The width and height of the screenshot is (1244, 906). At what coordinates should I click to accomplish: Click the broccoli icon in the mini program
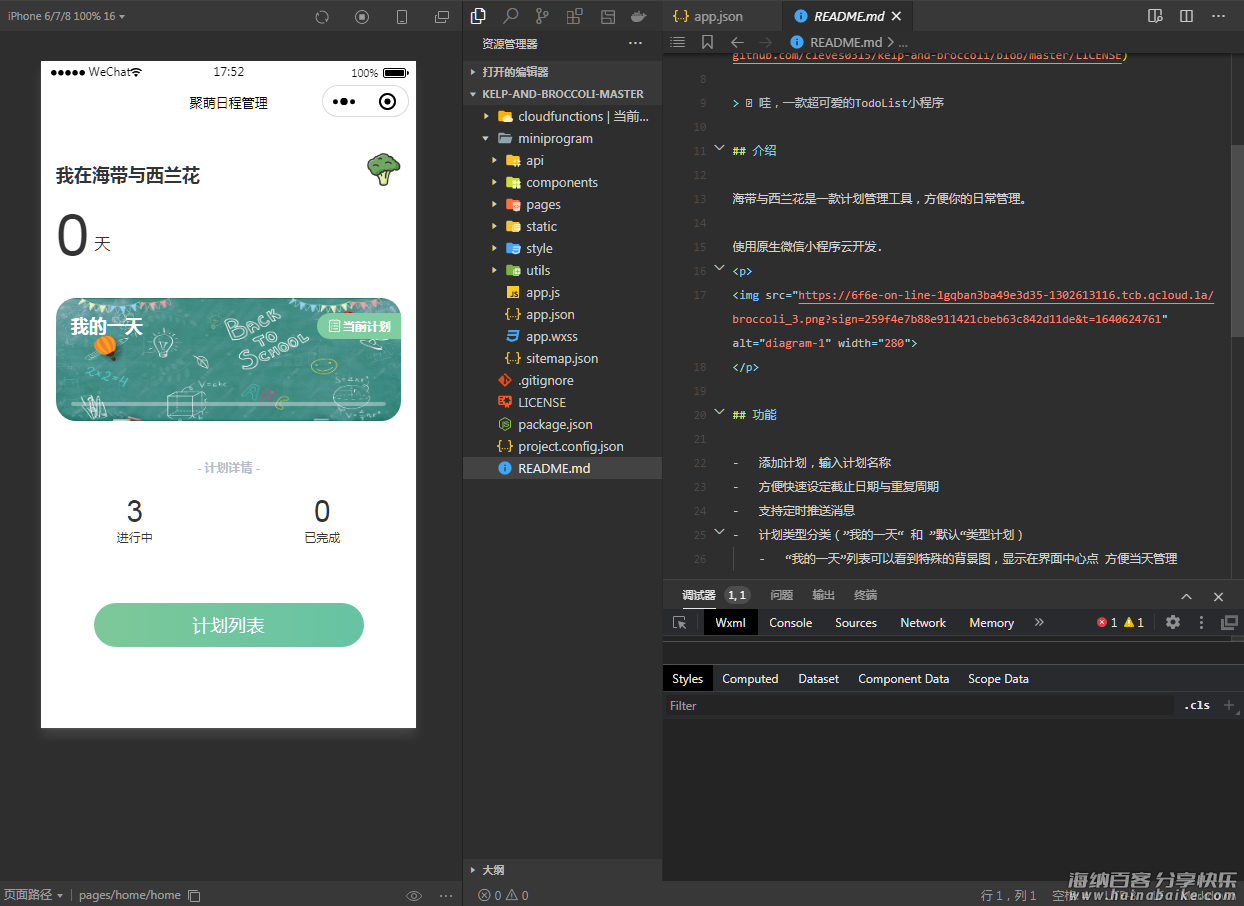point(383,169)
